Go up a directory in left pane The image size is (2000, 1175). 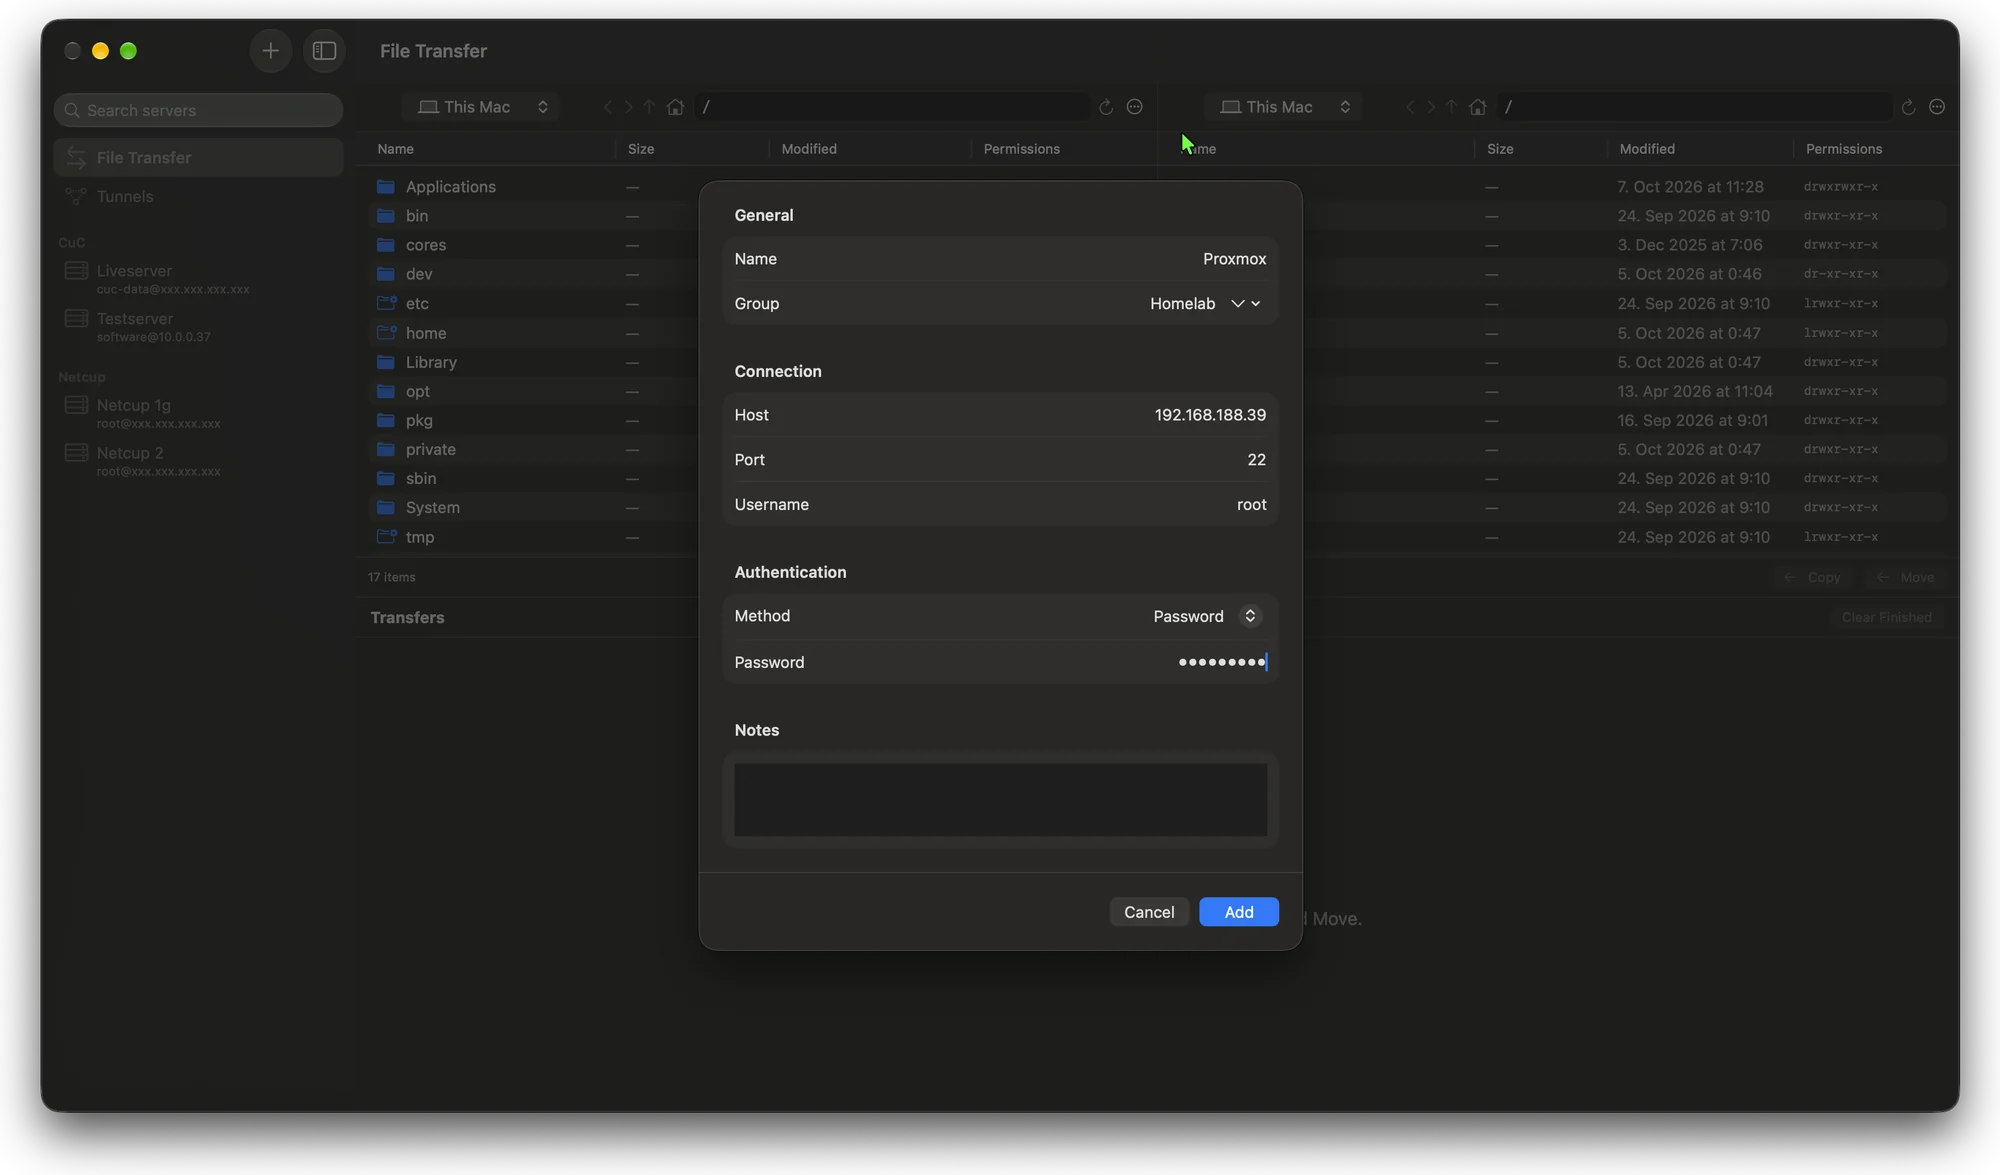(x=650, y=107)
